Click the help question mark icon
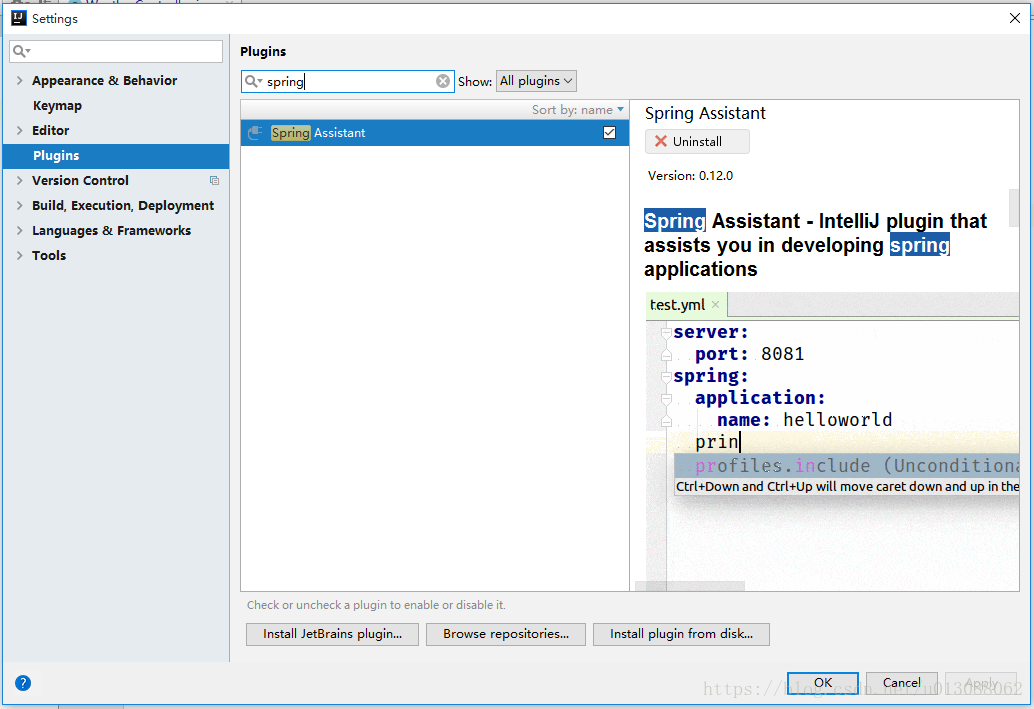The height and width of the screenshot is (709, 1034). coord(23,683)
